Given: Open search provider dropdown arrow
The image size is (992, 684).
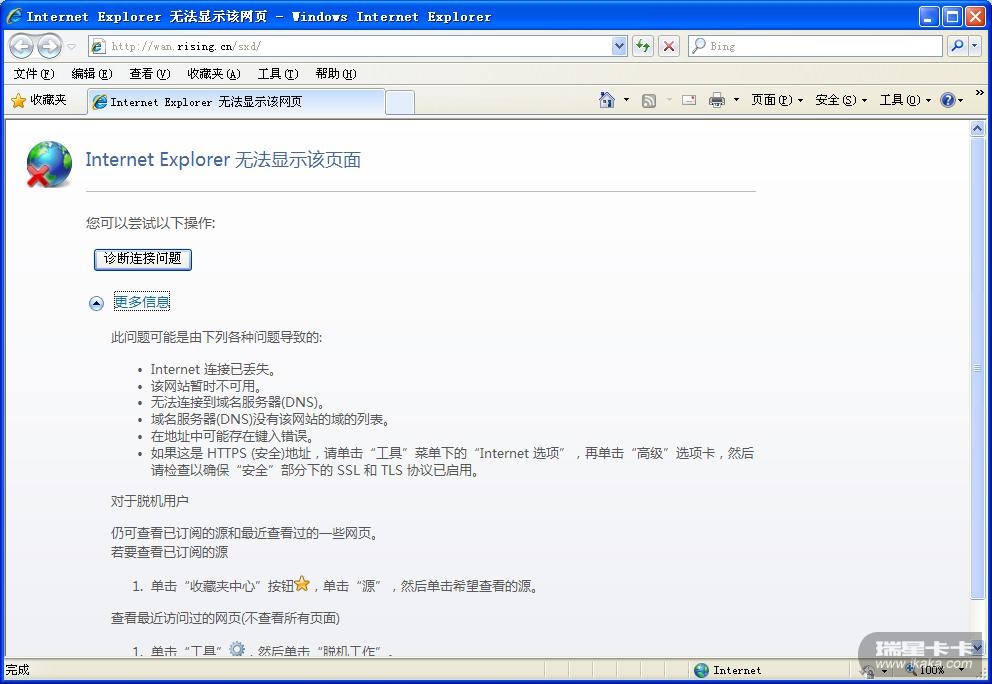Looking at the screenshot, I should coord(975,46).
